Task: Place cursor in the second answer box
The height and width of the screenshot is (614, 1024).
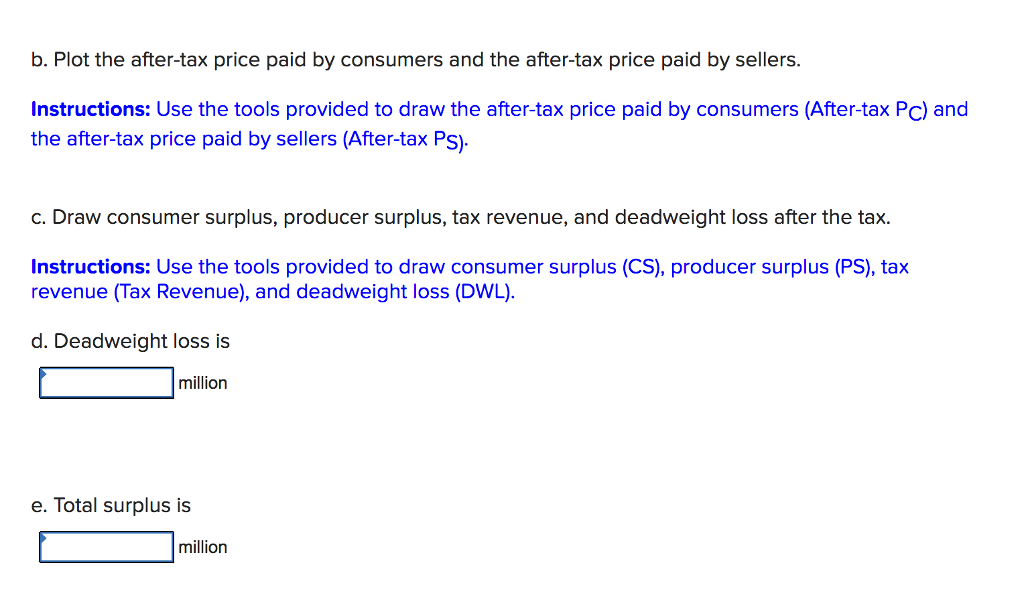Action: pyautogui.click(x=105, y=546)
